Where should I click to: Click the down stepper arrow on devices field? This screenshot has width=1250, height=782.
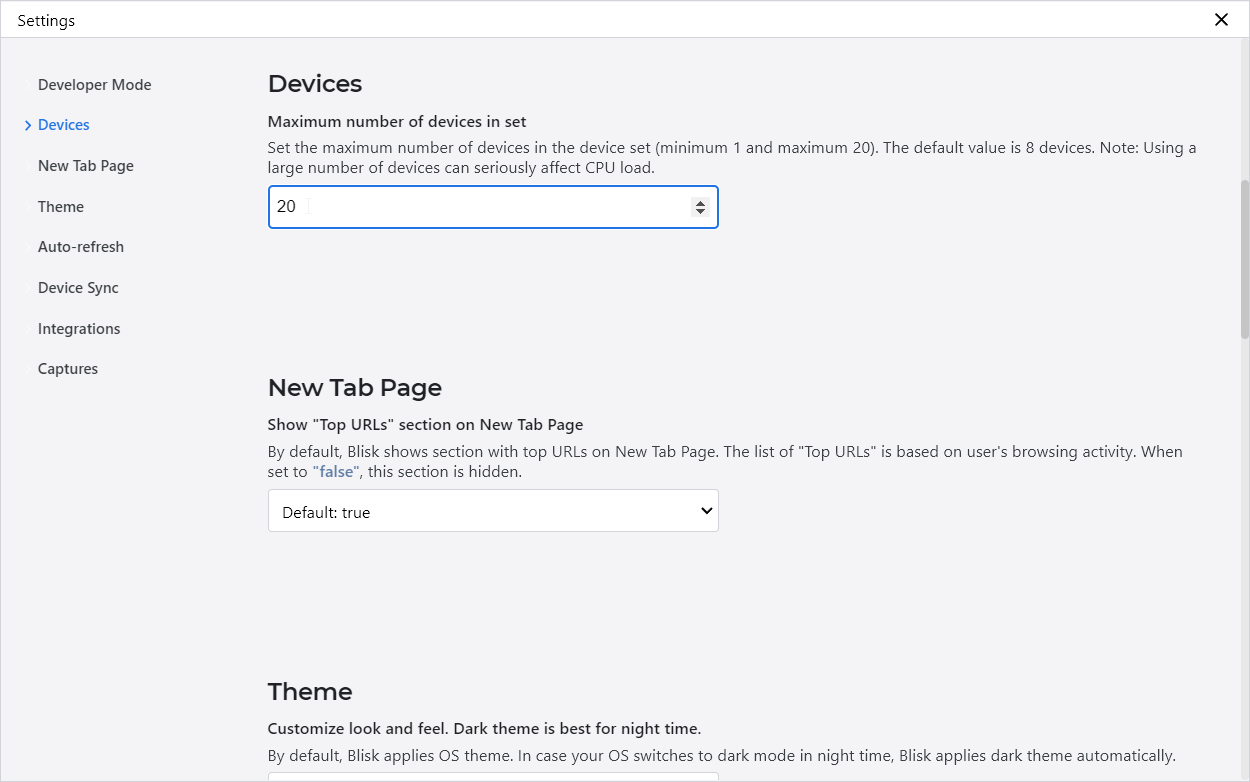699,212
